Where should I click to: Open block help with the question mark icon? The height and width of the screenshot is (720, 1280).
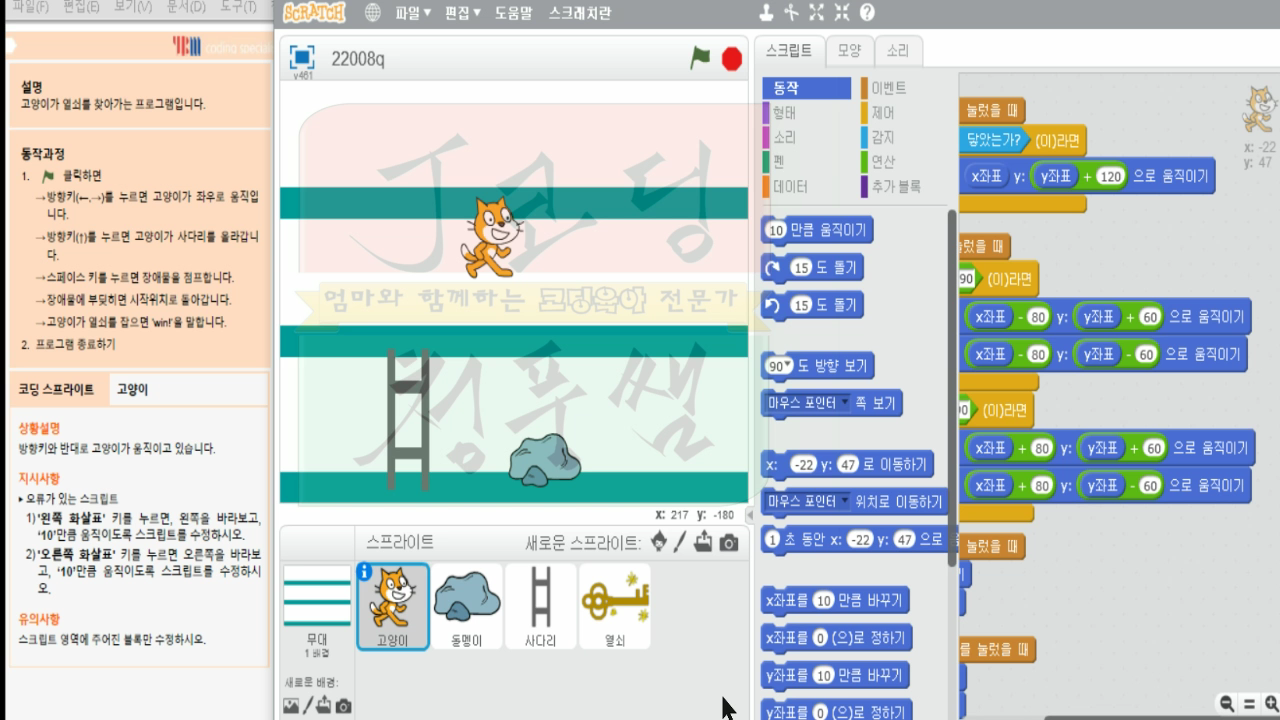coord(868,12)
